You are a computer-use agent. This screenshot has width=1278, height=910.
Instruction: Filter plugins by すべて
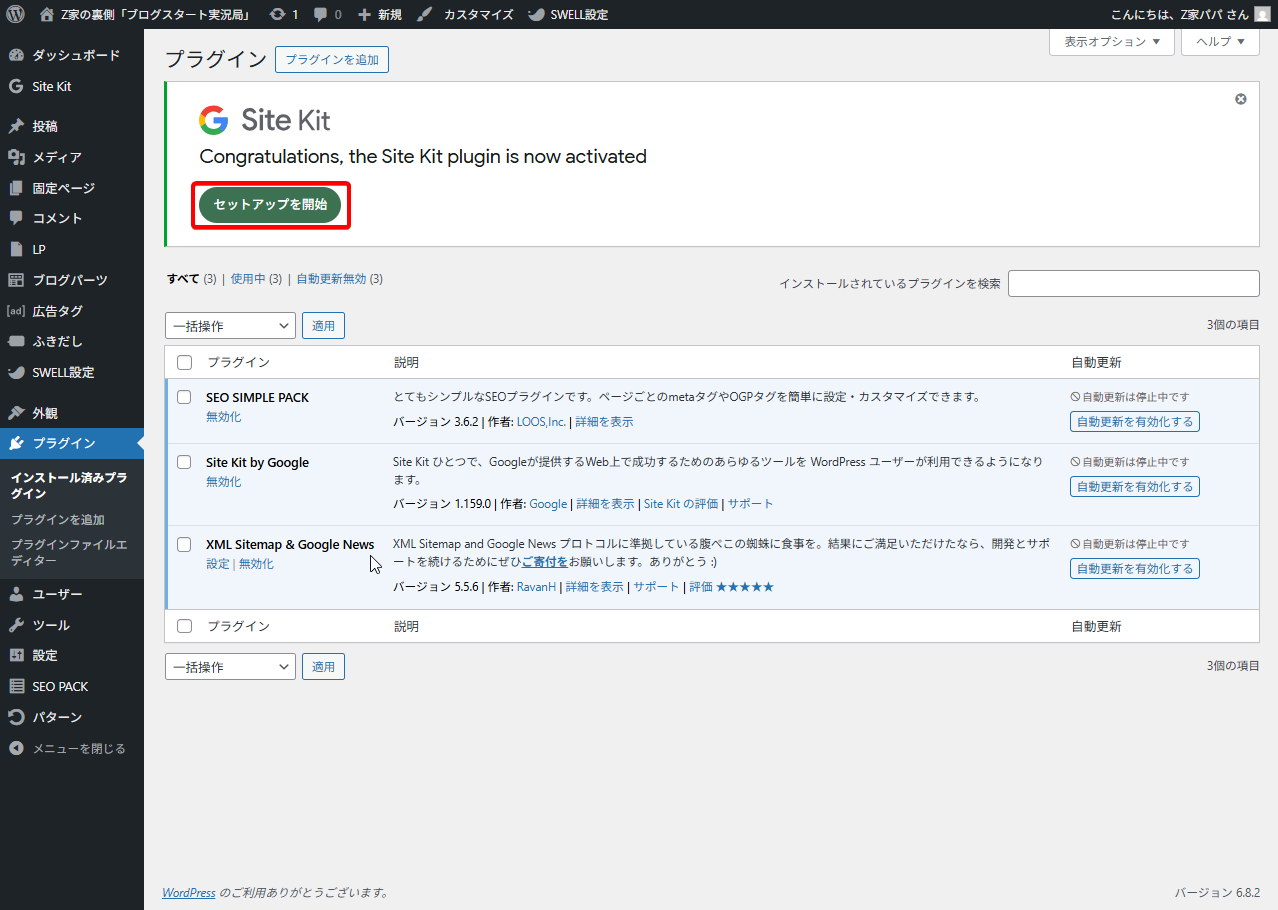coord(184,279)
